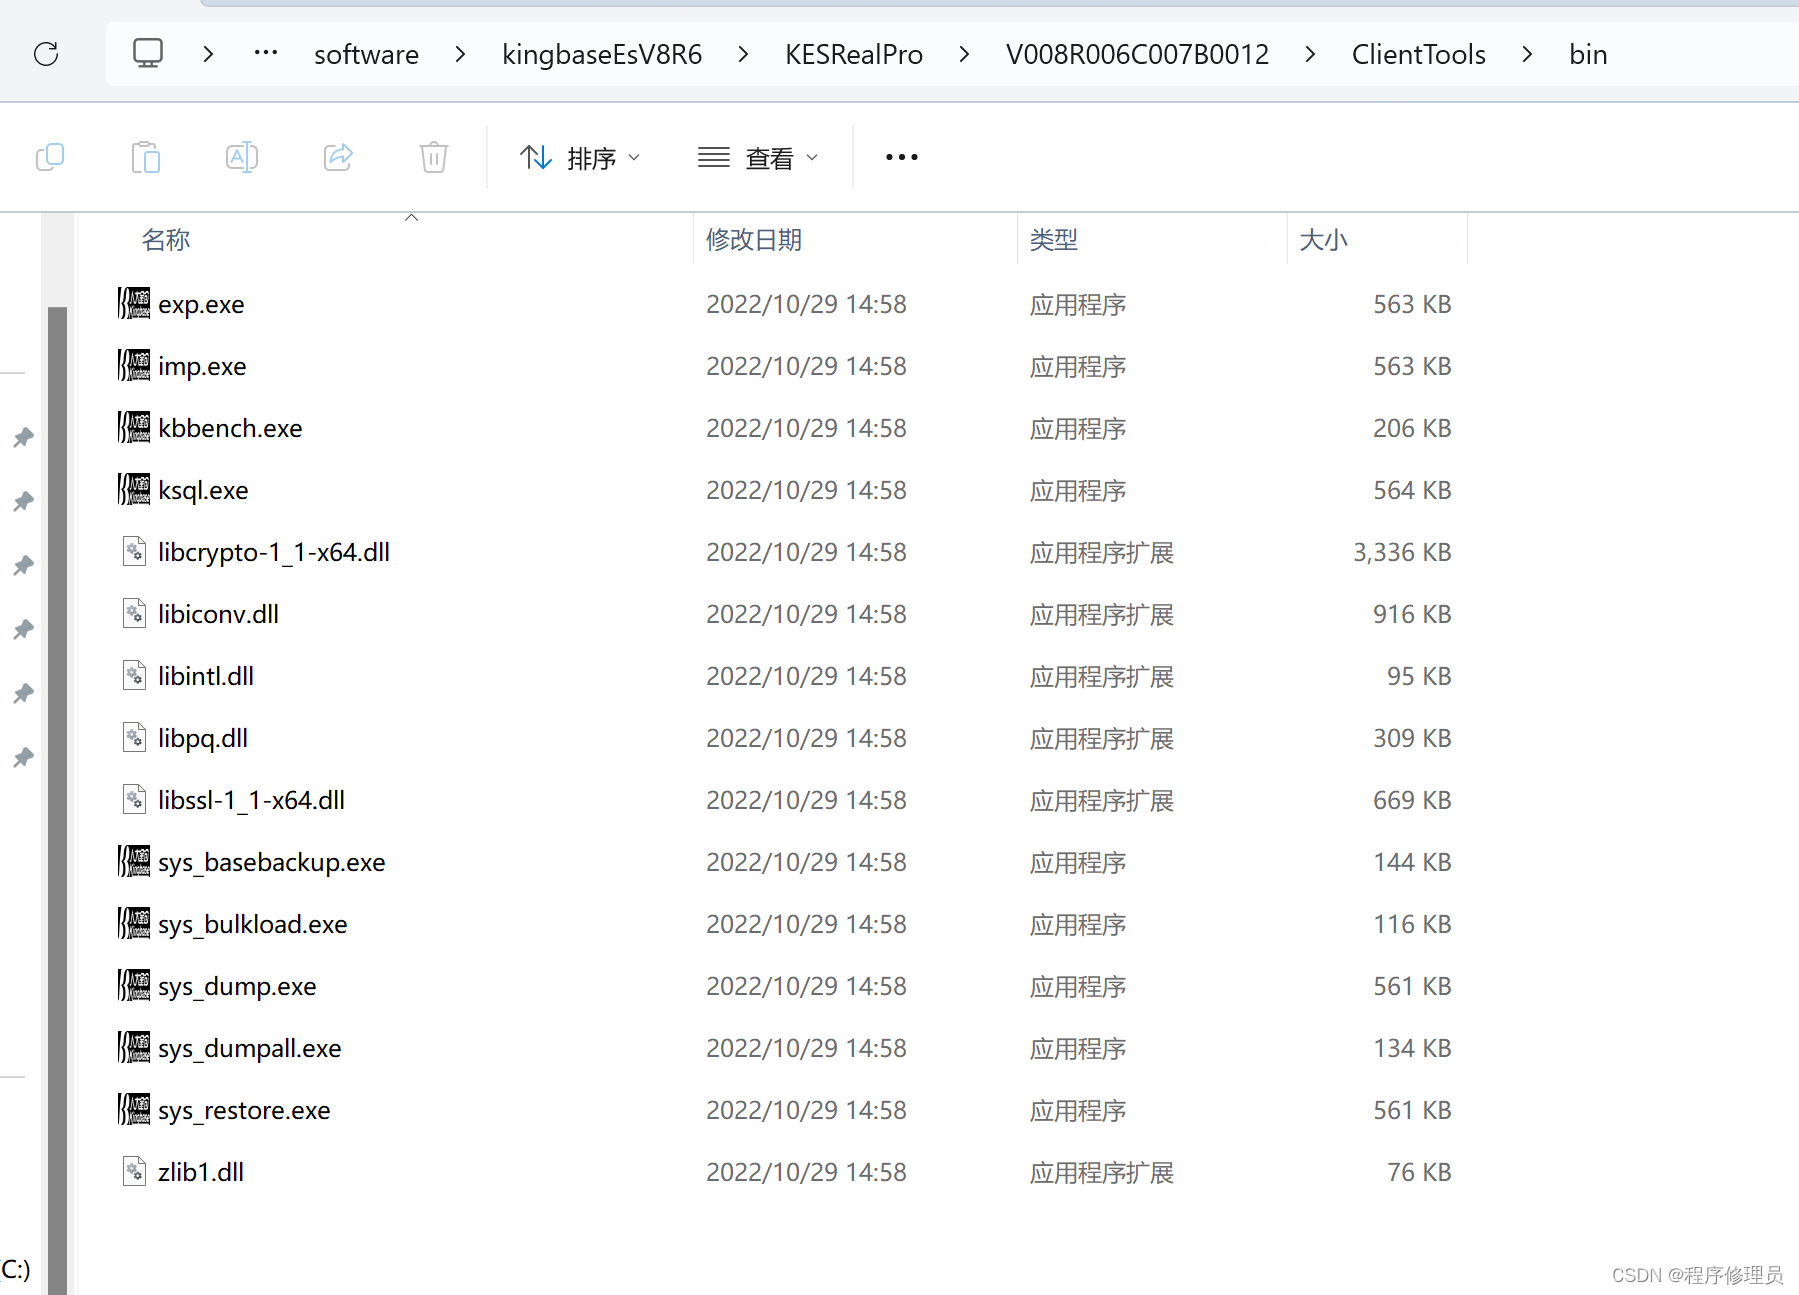Sort files by clicking 名称 column header
The image size is (1799, 1295).
[x=166, y=239]
